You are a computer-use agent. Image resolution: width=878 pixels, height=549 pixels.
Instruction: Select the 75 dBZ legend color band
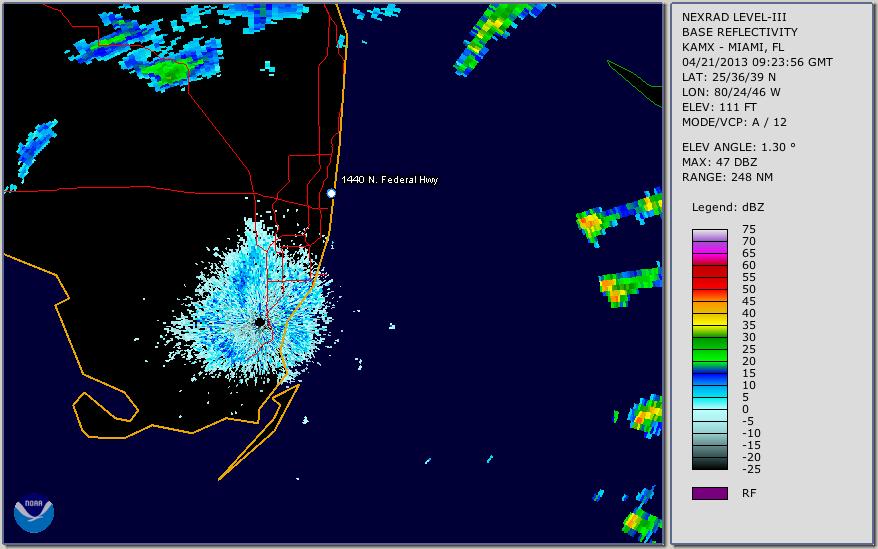coord(709,235)
